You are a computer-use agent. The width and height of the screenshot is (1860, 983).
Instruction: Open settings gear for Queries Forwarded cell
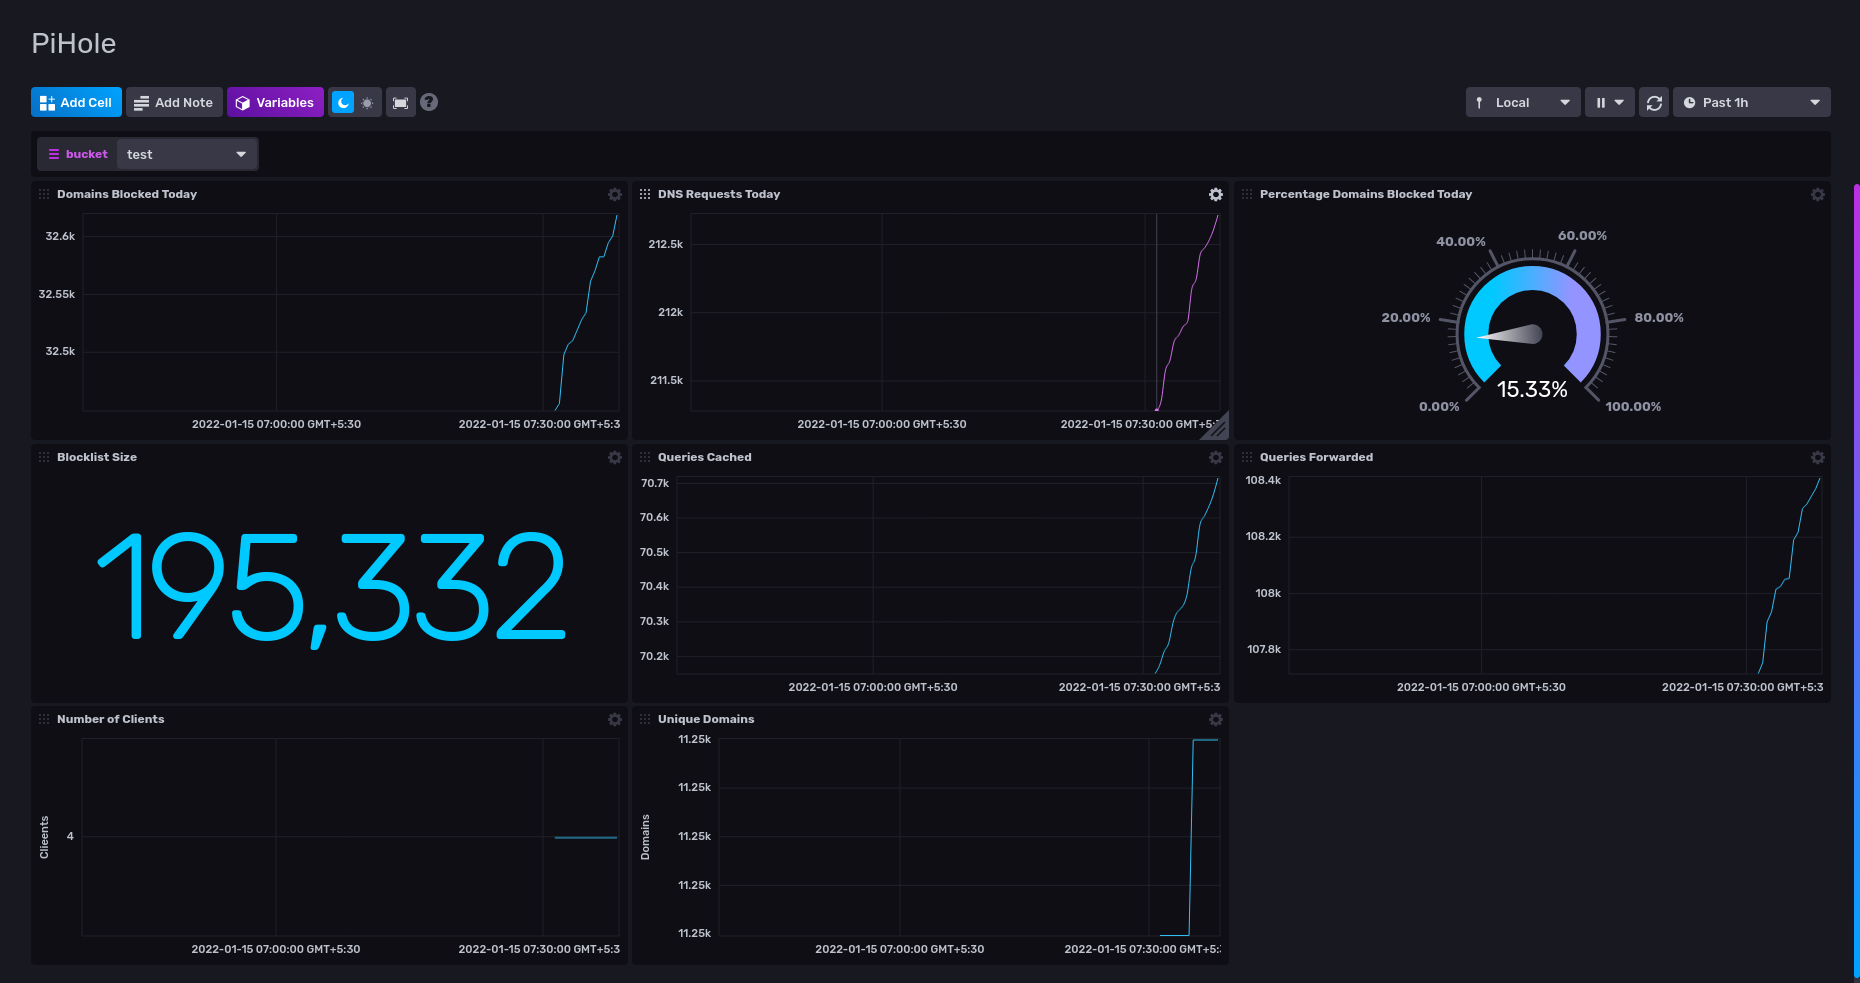[x=1818, y=457]
